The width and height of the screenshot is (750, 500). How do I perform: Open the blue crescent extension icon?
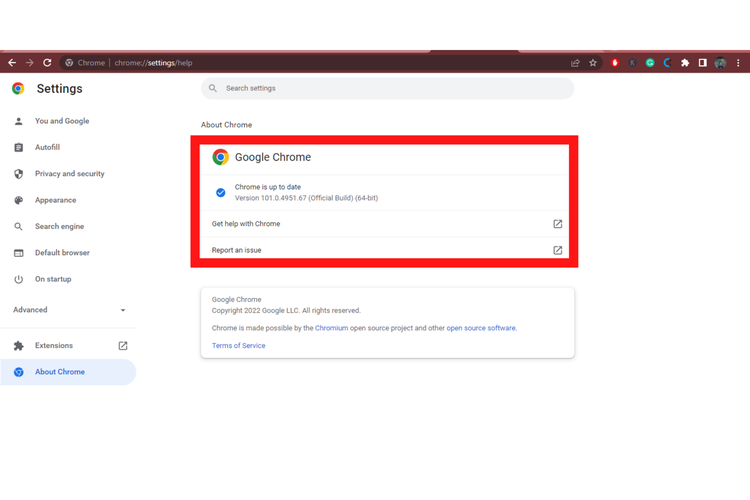pos(667,63)
